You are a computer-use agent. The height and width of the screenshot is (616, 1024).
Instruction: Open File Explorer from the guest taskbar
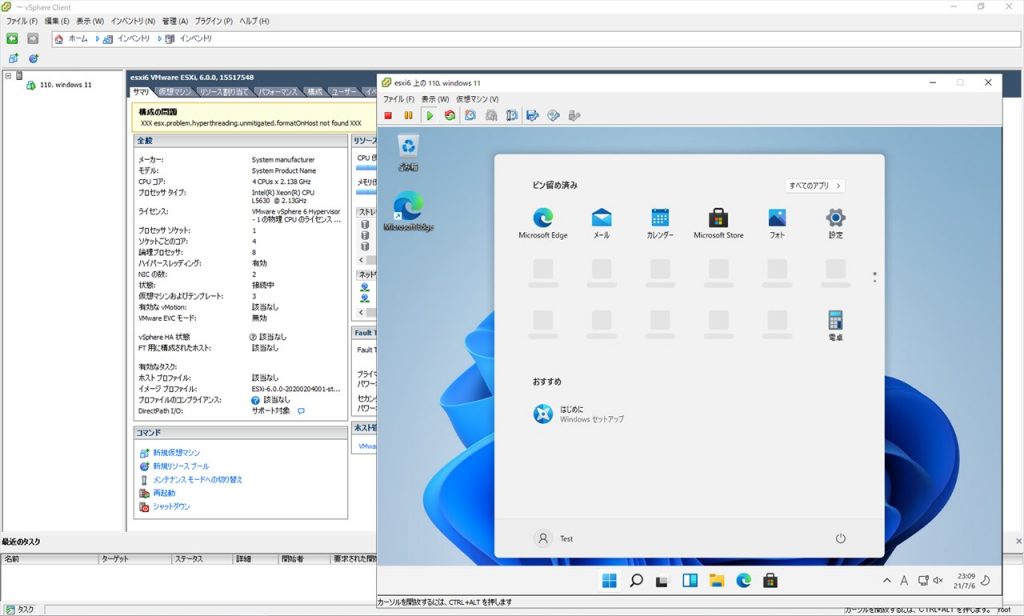pyautogui.click(x=716, y=581)
